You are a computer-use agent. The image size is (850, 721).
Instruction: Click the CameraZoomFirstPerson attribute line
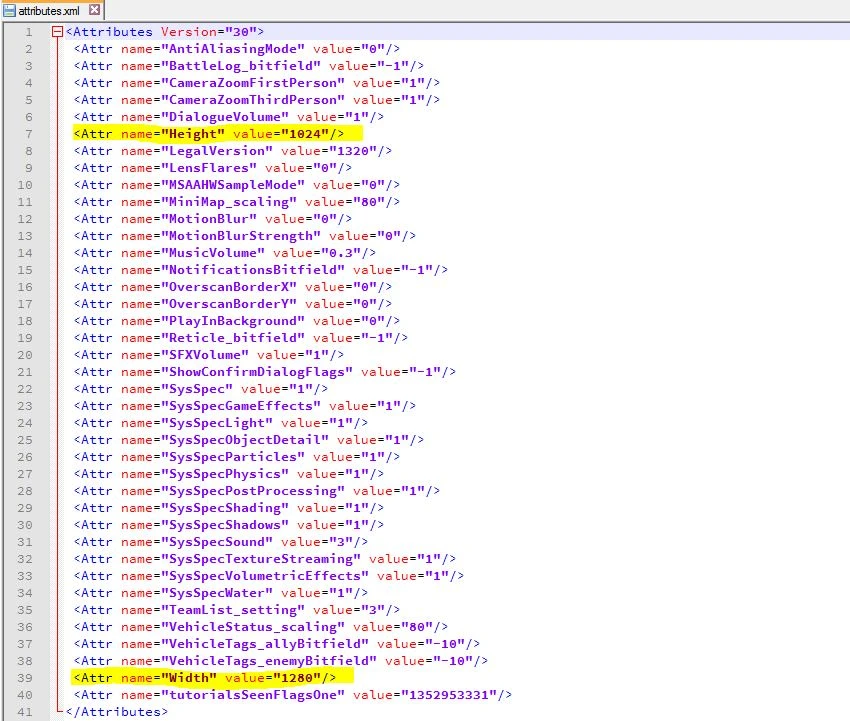click(x=257, y=83)
